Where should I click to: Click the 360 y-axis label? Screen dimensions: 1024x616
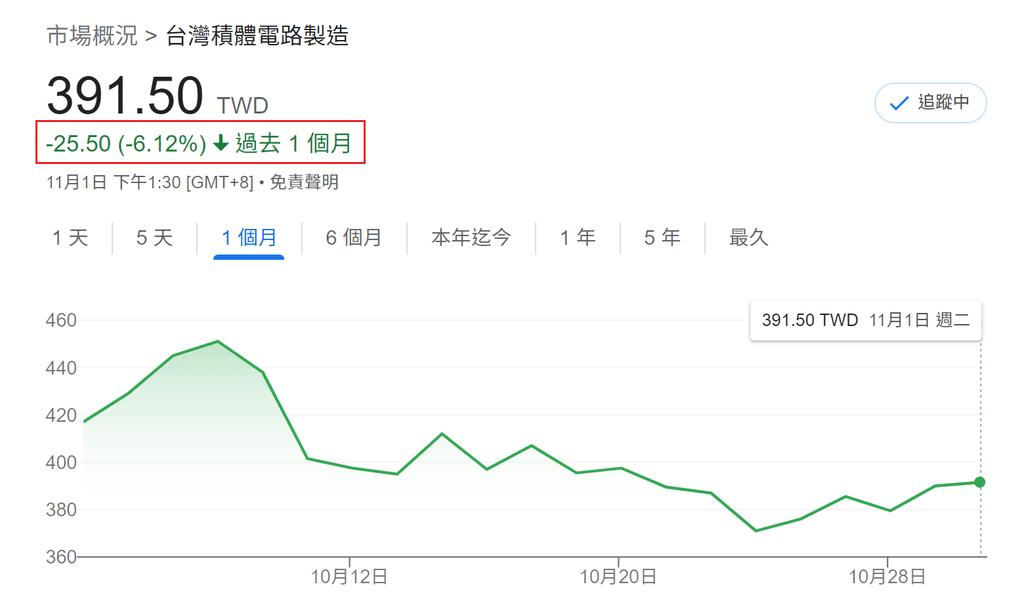coord(61,557)
